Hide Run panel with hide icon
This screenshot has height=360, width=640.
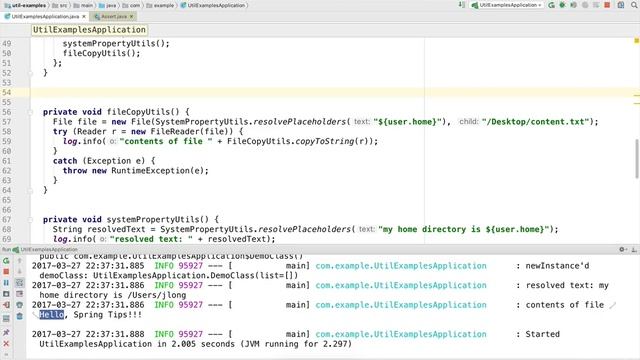[x=634, y=249]
